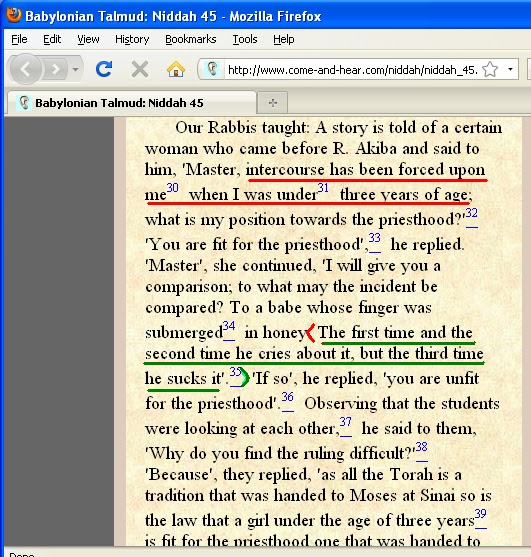
Task: Open the Tools menu
Action: pos(245,39)
